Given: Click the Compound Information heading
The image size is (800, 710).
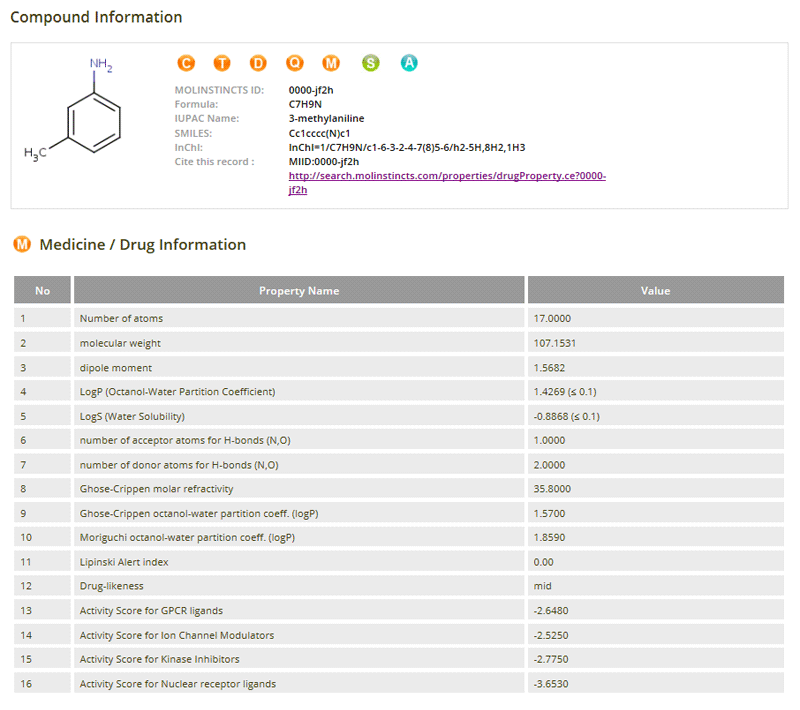Looking at the screenshot, I should [96, 17].
